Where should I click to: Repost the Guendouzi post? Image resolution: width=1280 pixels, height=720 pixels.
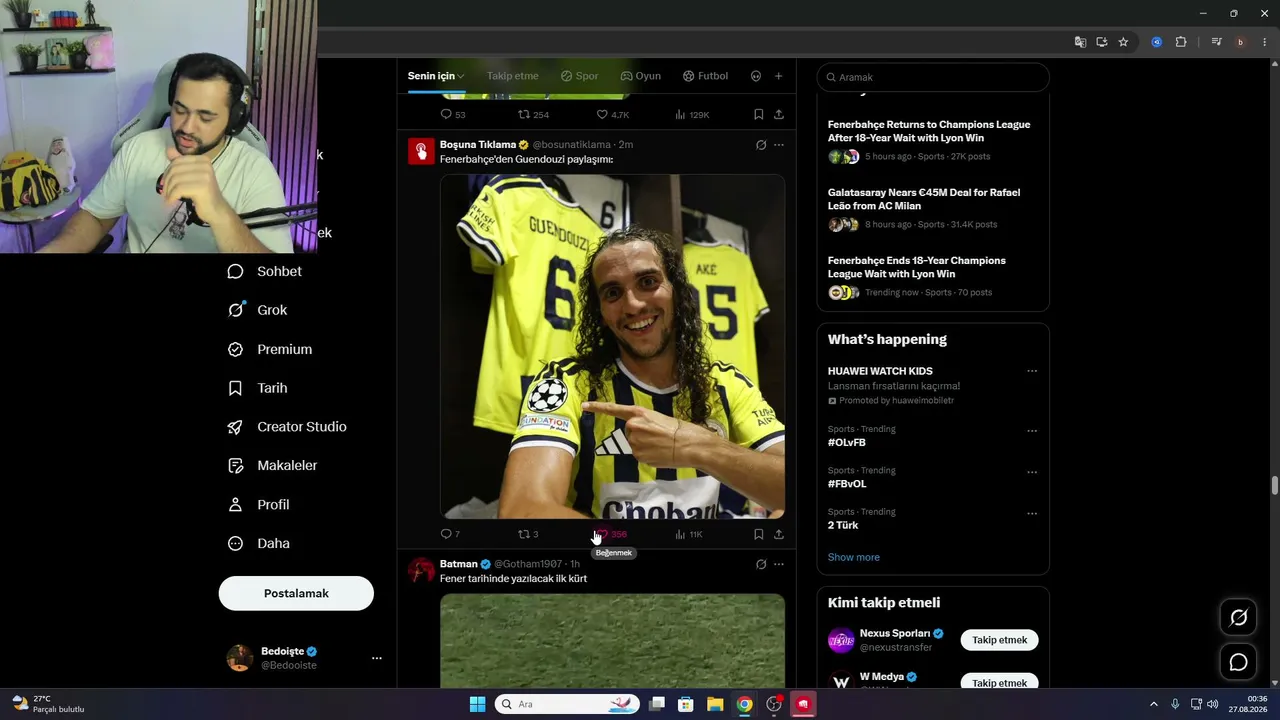528,534
